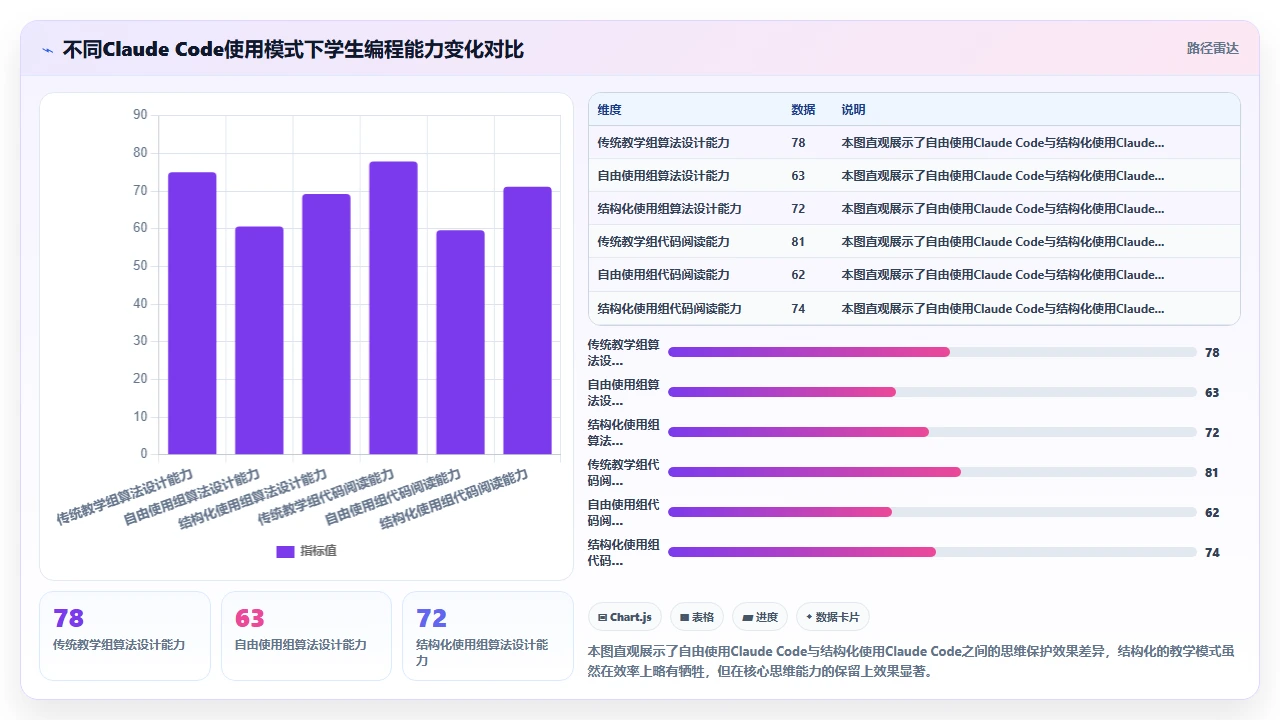Viewport: 1280px width, 720px height.
Task: Click the progress bar valued 63
Action: pyautogui.click(x=932, y=392)
